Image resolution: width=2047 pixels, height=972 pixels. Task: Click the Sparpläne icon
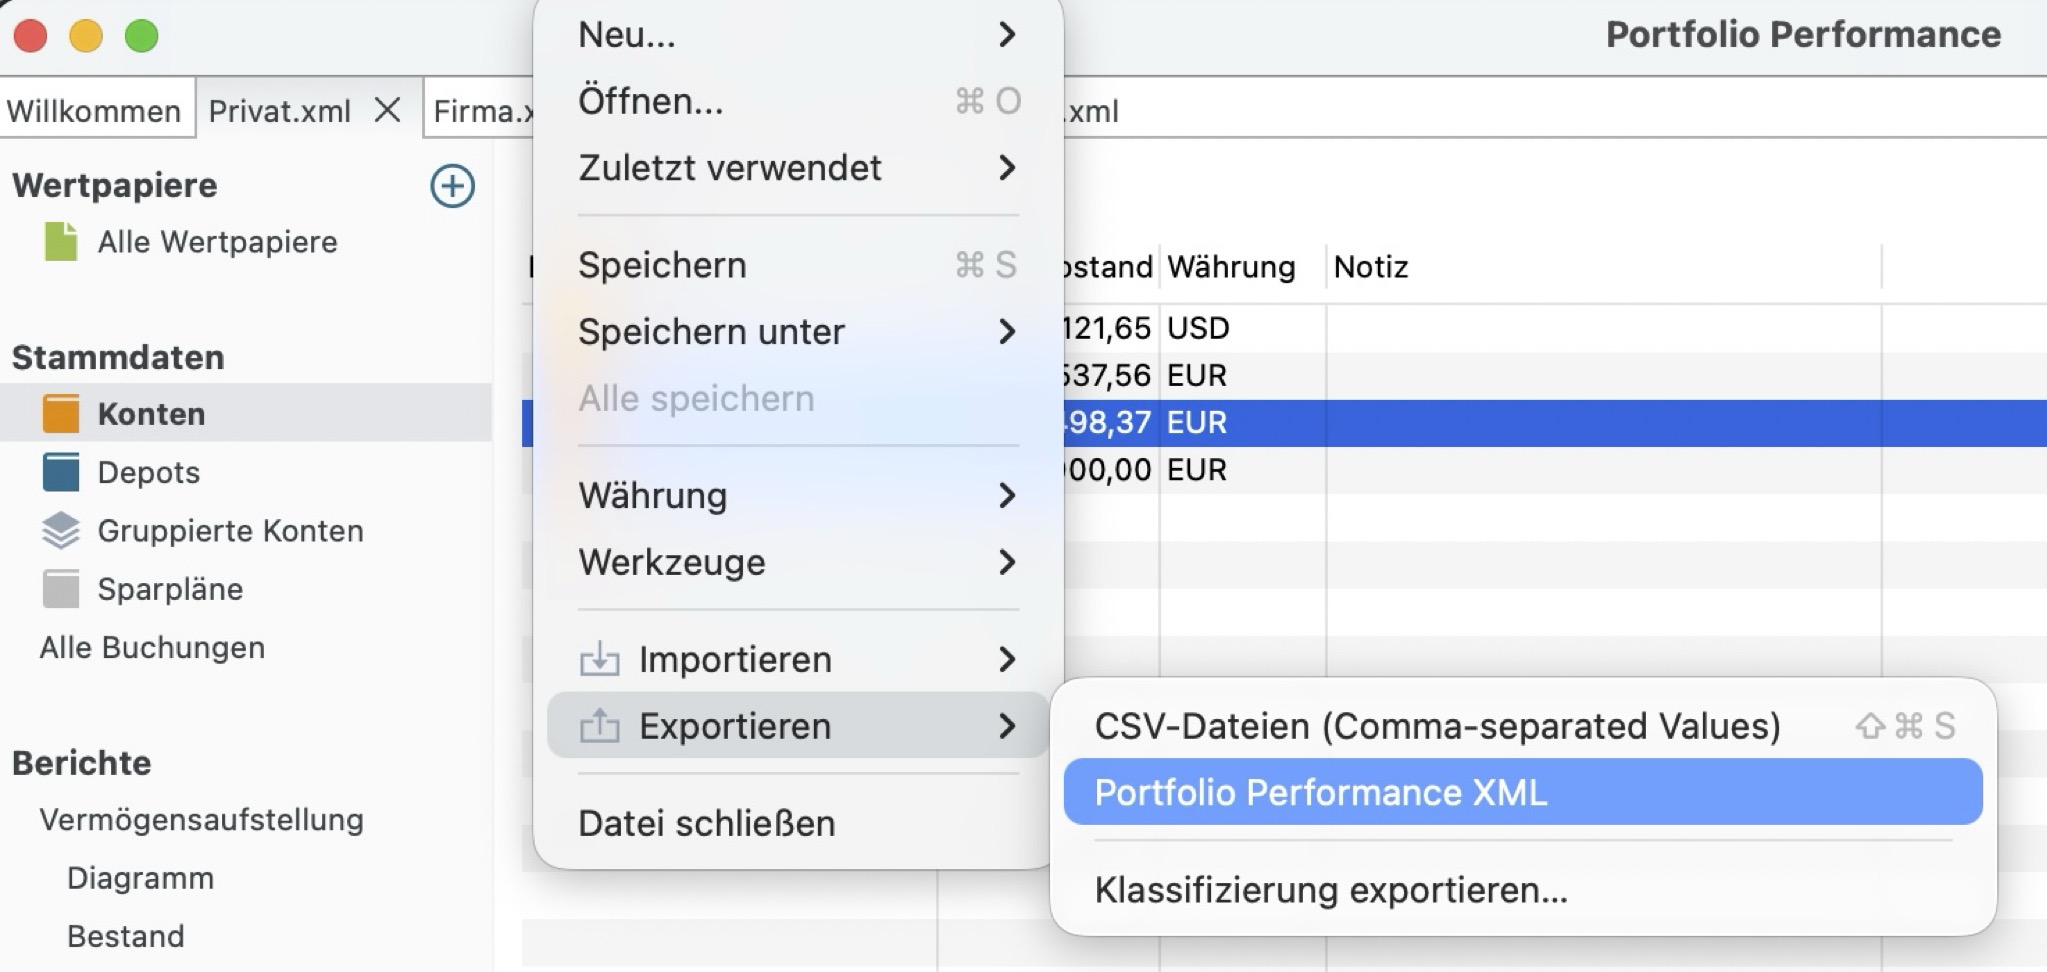point(60,588)
